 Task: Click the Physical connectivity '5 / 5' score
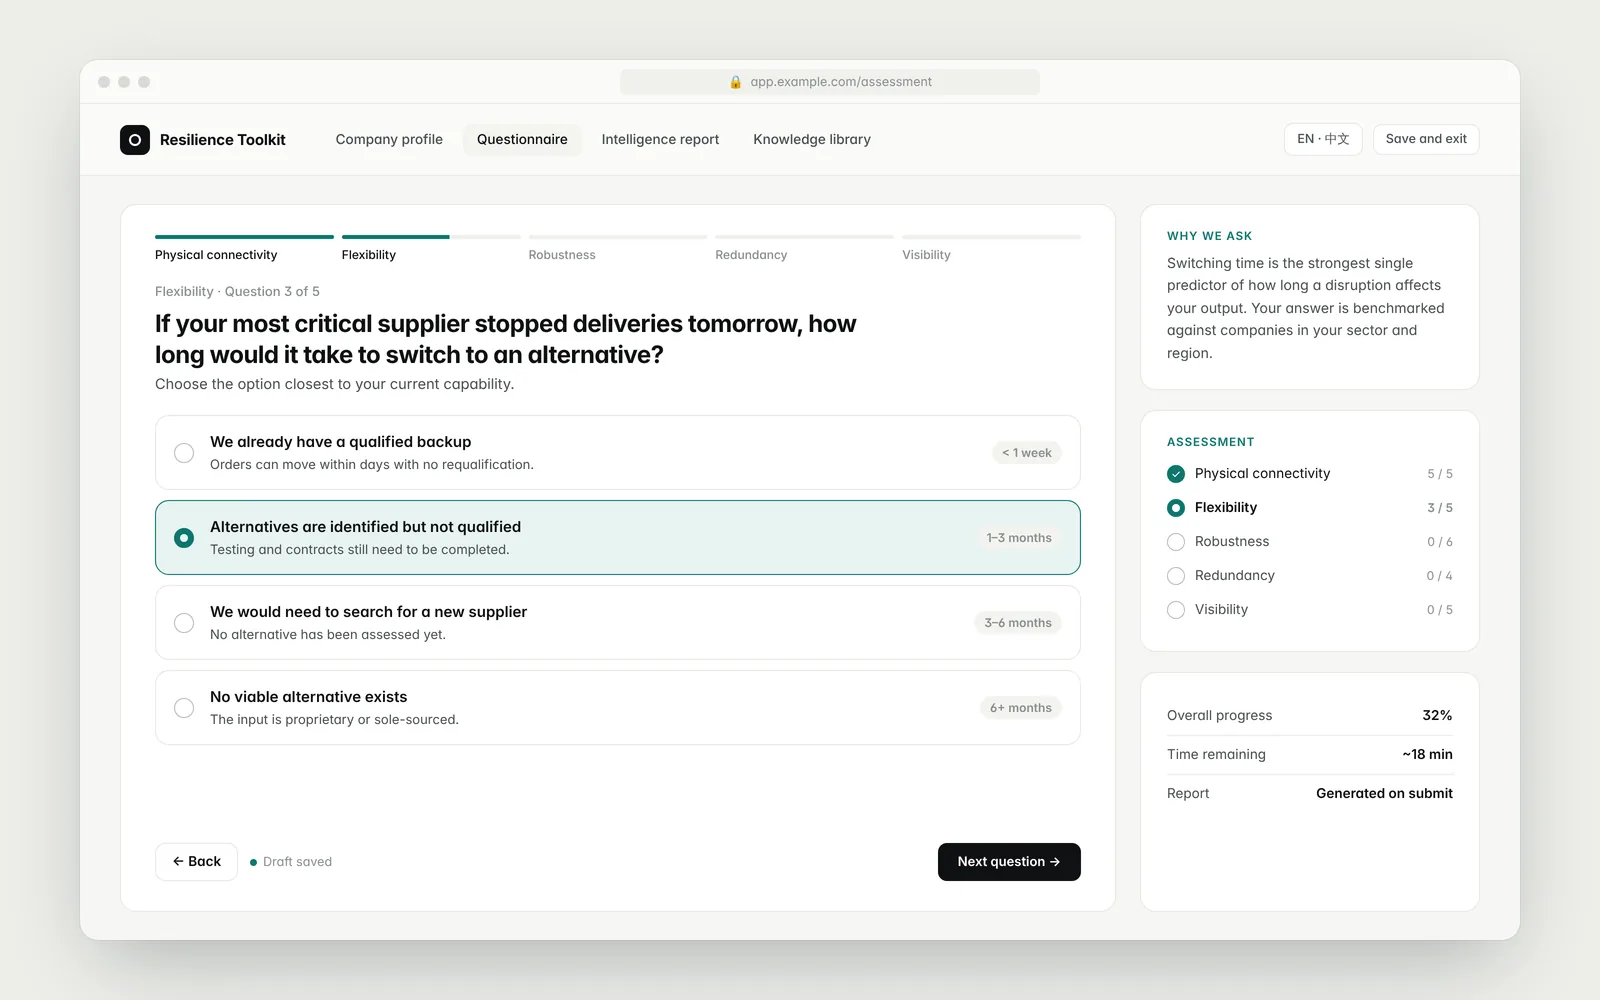pyautogui.click(x=1440, y=474)
